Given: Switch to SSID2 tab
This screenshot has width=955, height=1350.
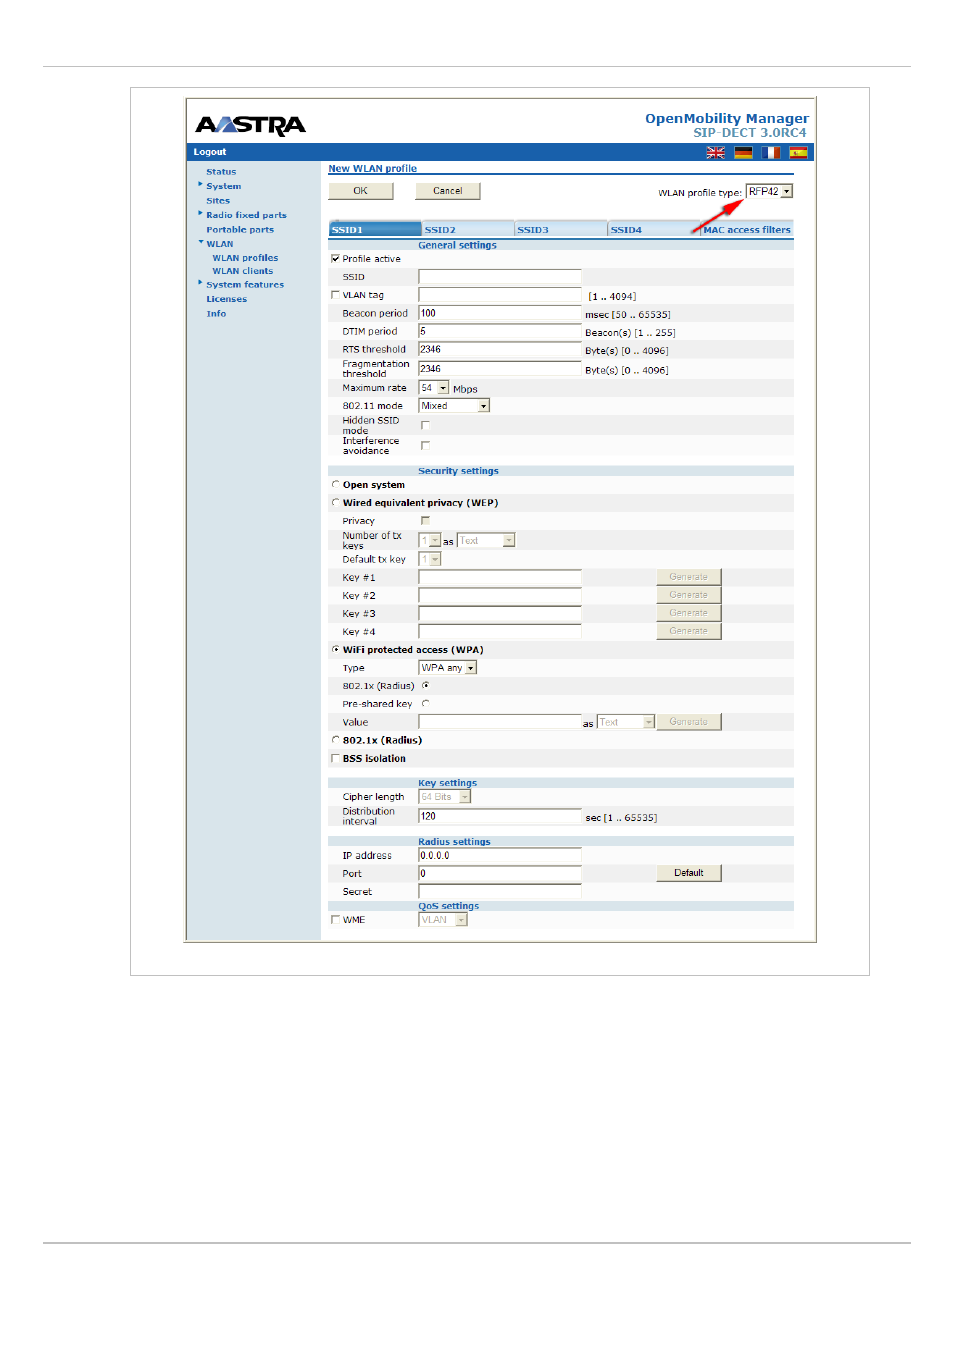Looking at the screenshot, I should tap(467, 229).
